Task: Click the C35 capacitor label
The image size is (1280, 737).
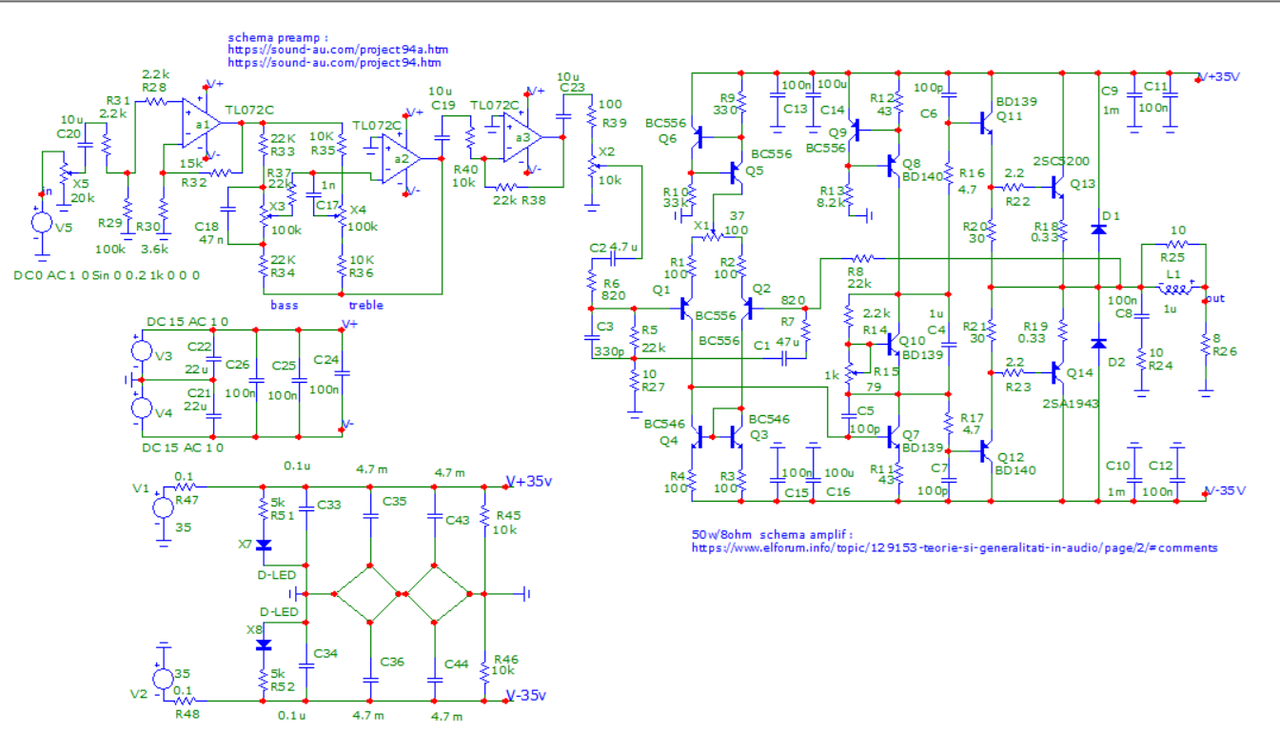Action: 394,501
